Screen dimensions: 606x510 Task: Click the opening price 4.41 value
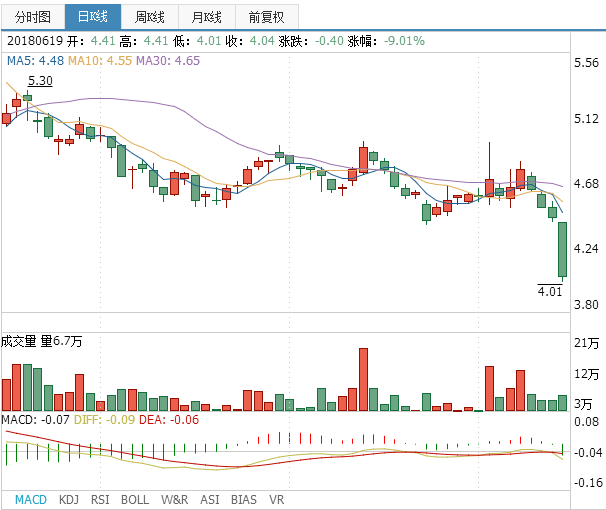[x=103, y=41]
